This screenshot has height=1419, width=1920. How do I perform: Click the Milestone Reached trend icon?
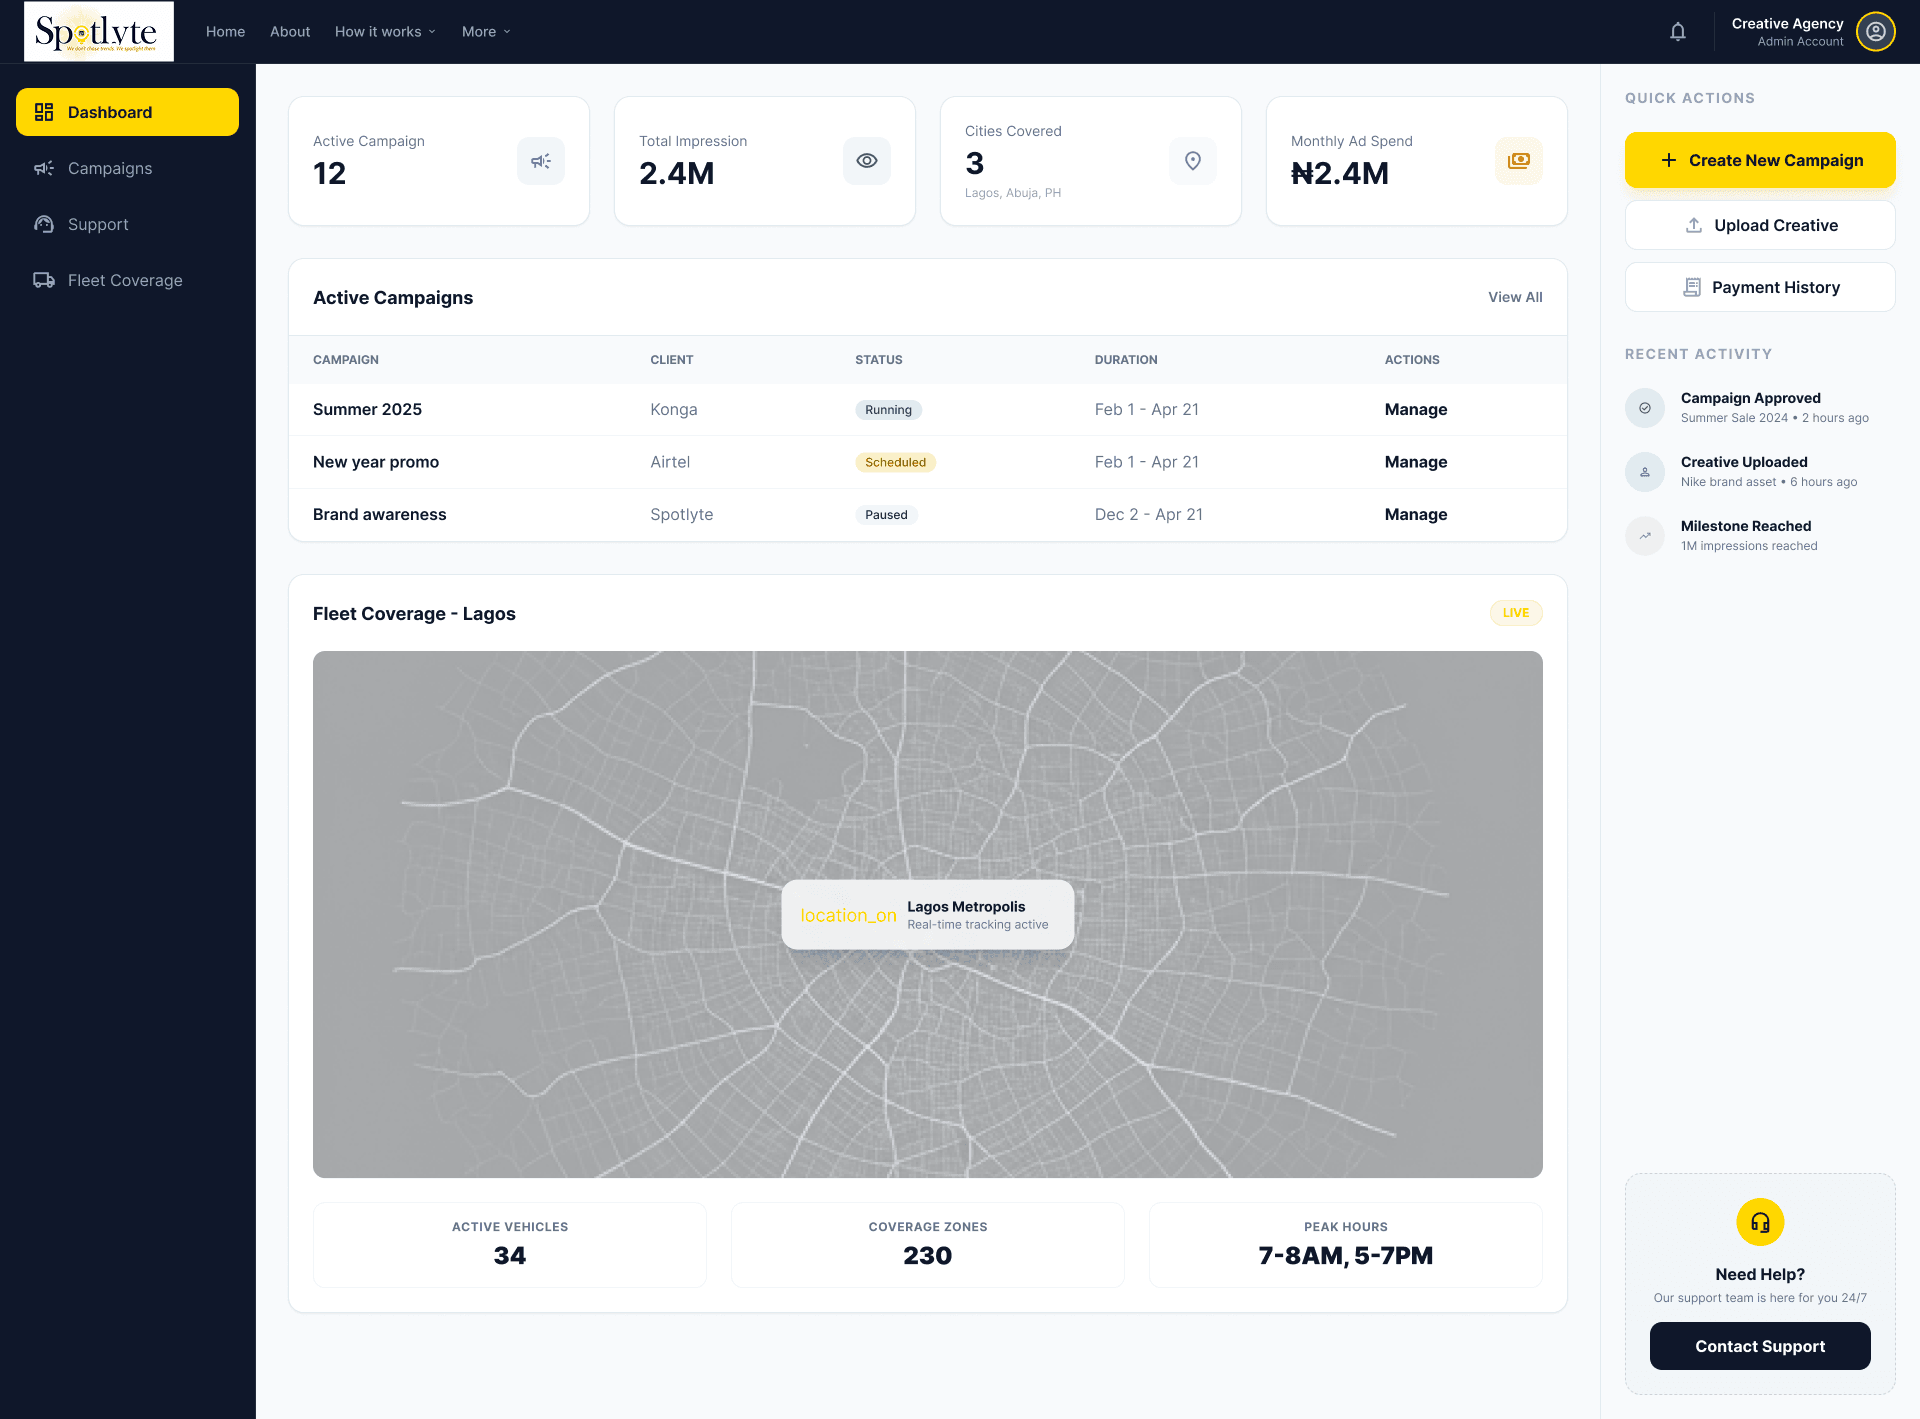(x=1645, y=536)
